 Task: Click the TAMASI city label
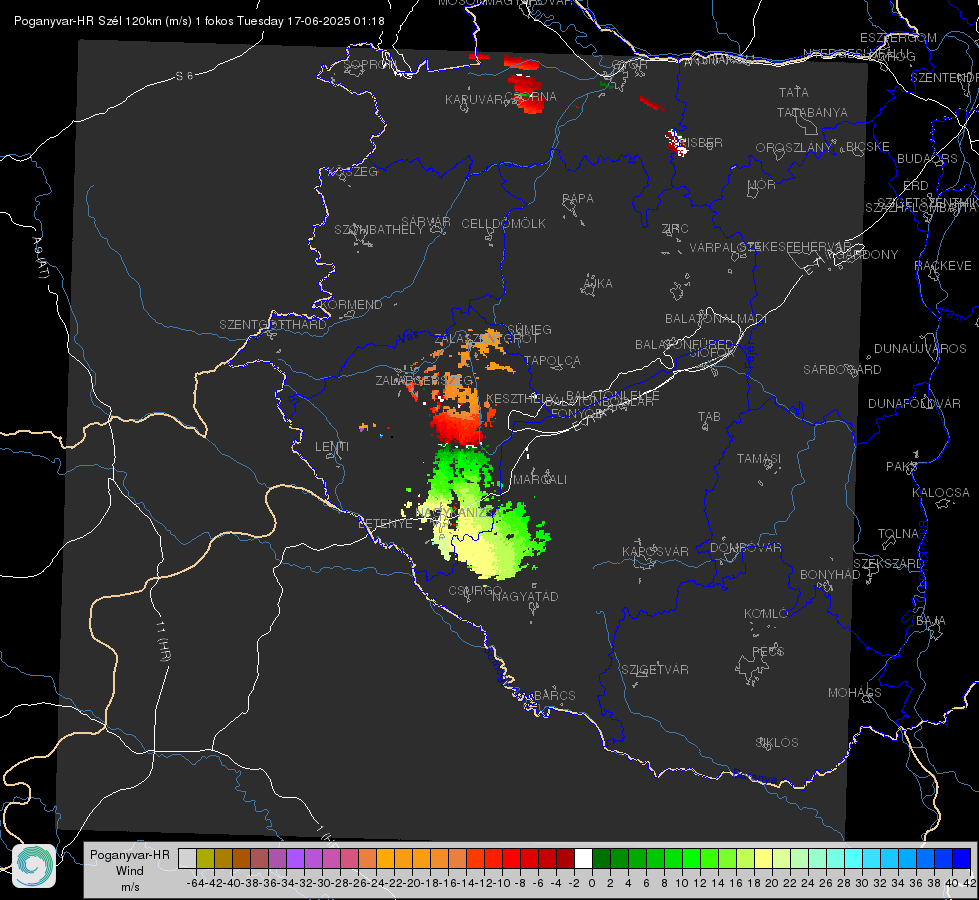point(759,459)
